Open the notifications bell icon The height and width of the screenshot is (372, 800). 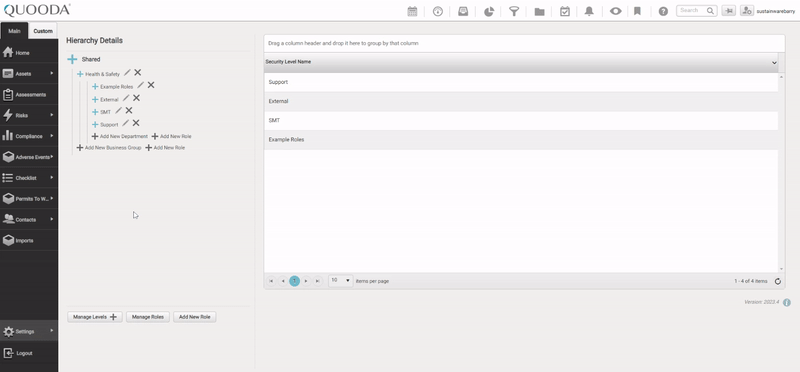tap(589, 11)
